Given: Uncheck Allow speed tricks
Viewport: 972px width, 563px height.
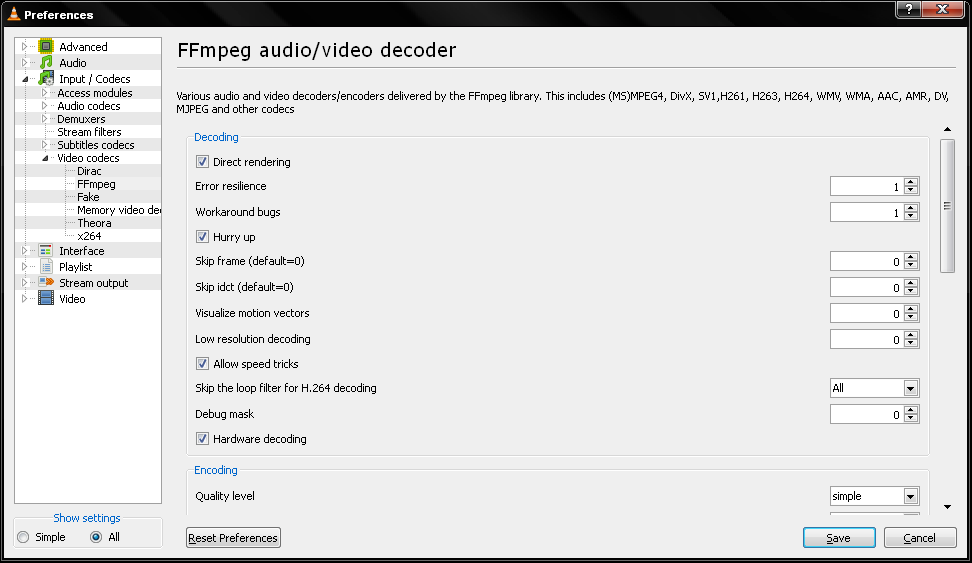Looking at the screenshot, I should tap(202, 364).
